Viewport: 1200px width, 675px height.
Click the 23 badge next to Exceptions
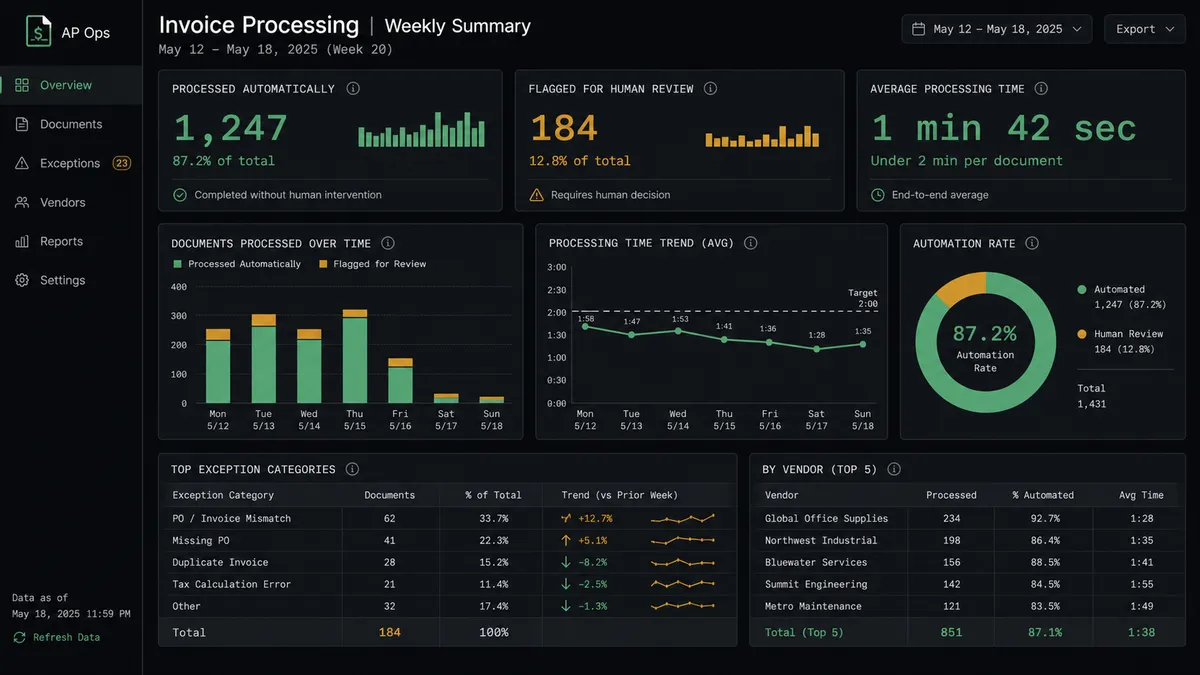122,163
